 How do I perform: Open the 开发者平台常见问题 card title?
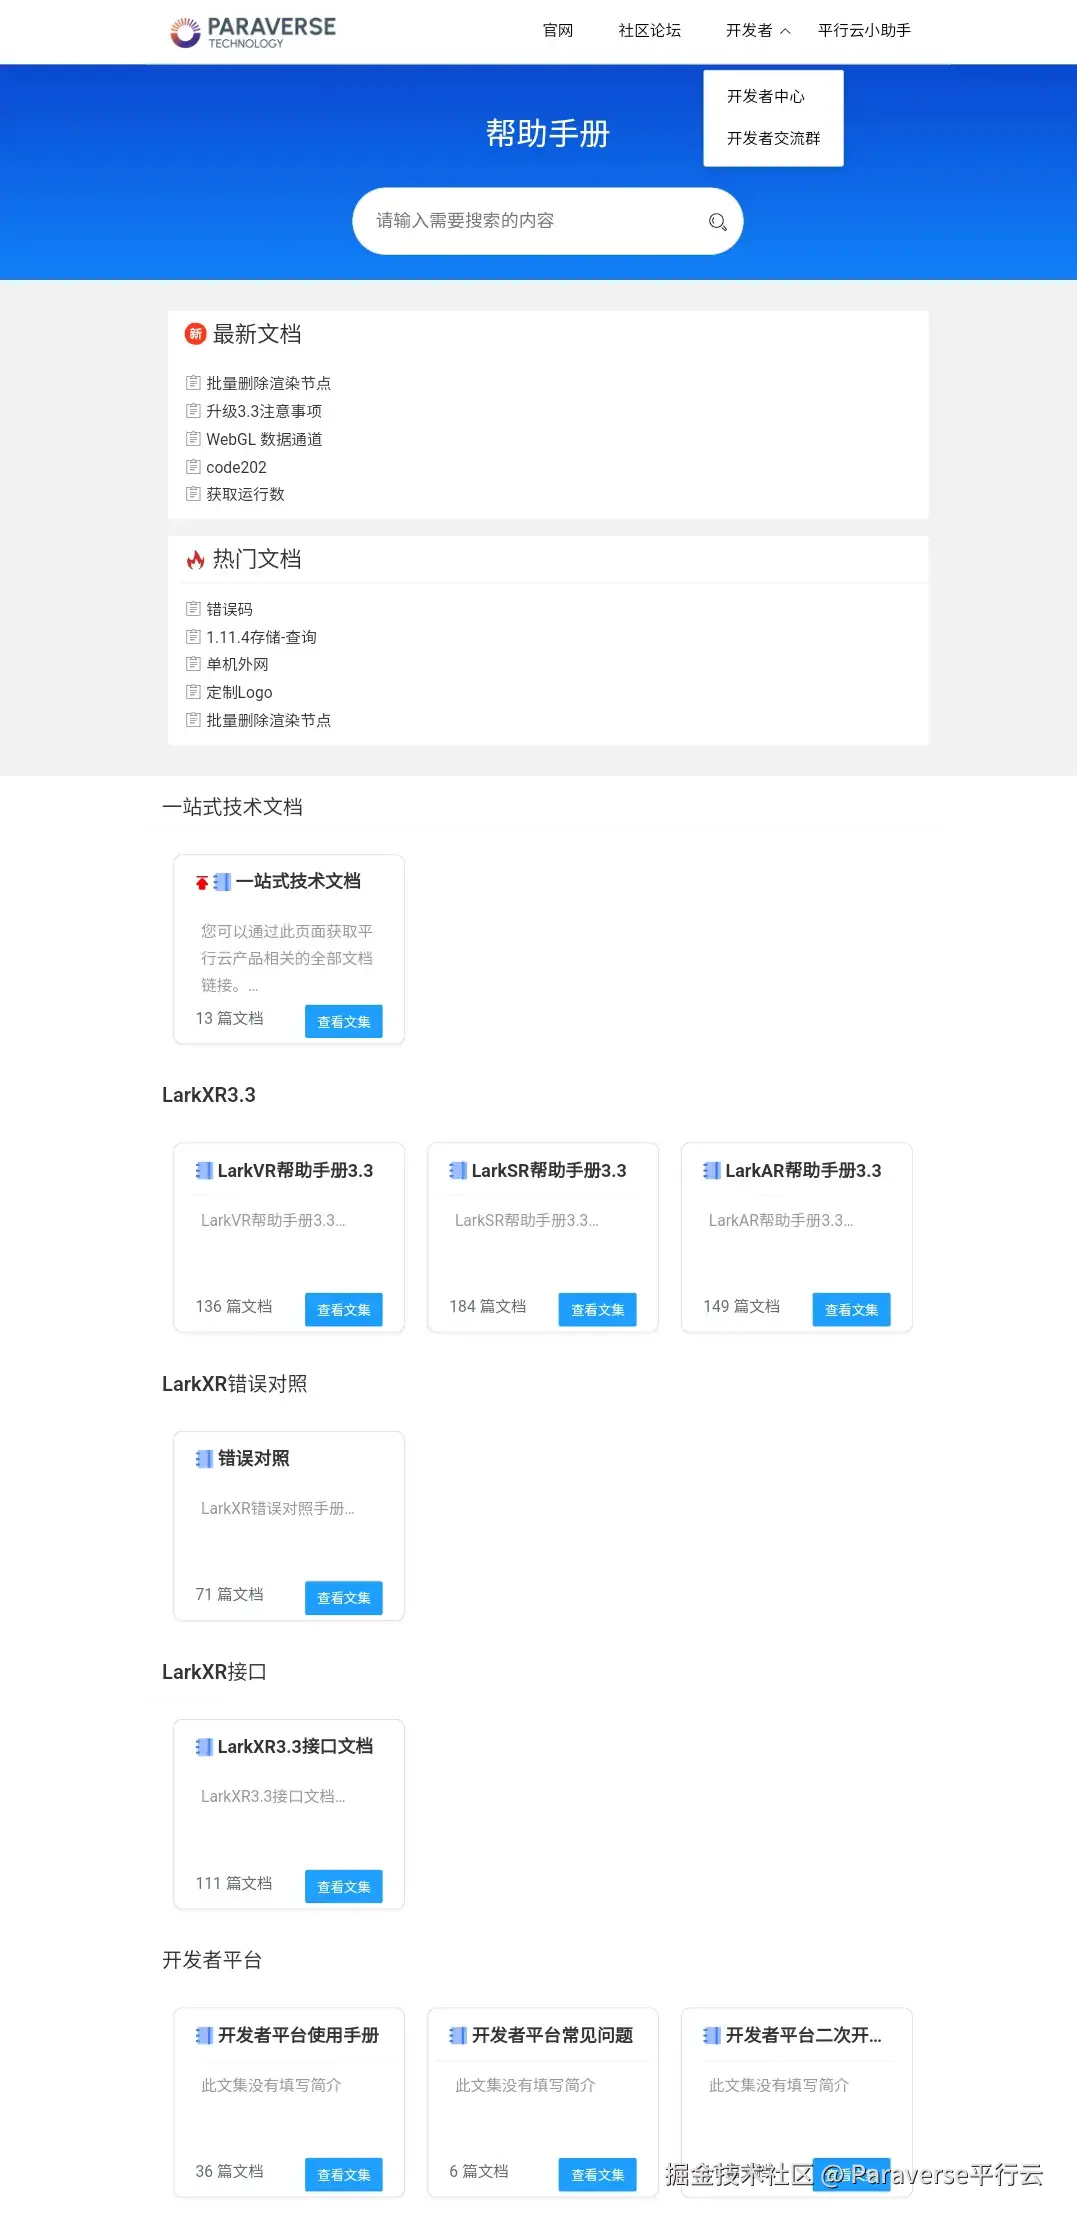552,2036
